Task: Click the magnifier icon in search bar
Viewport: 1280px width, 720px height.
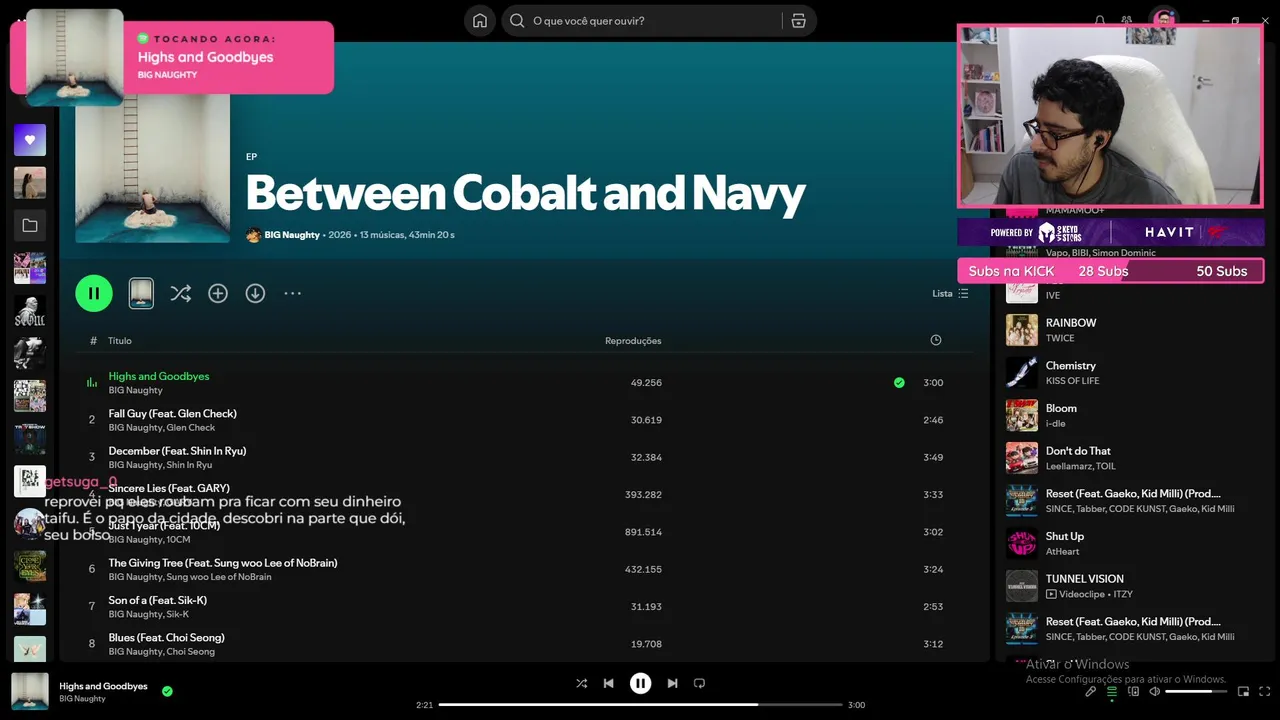Action: [x=517, y=21]
